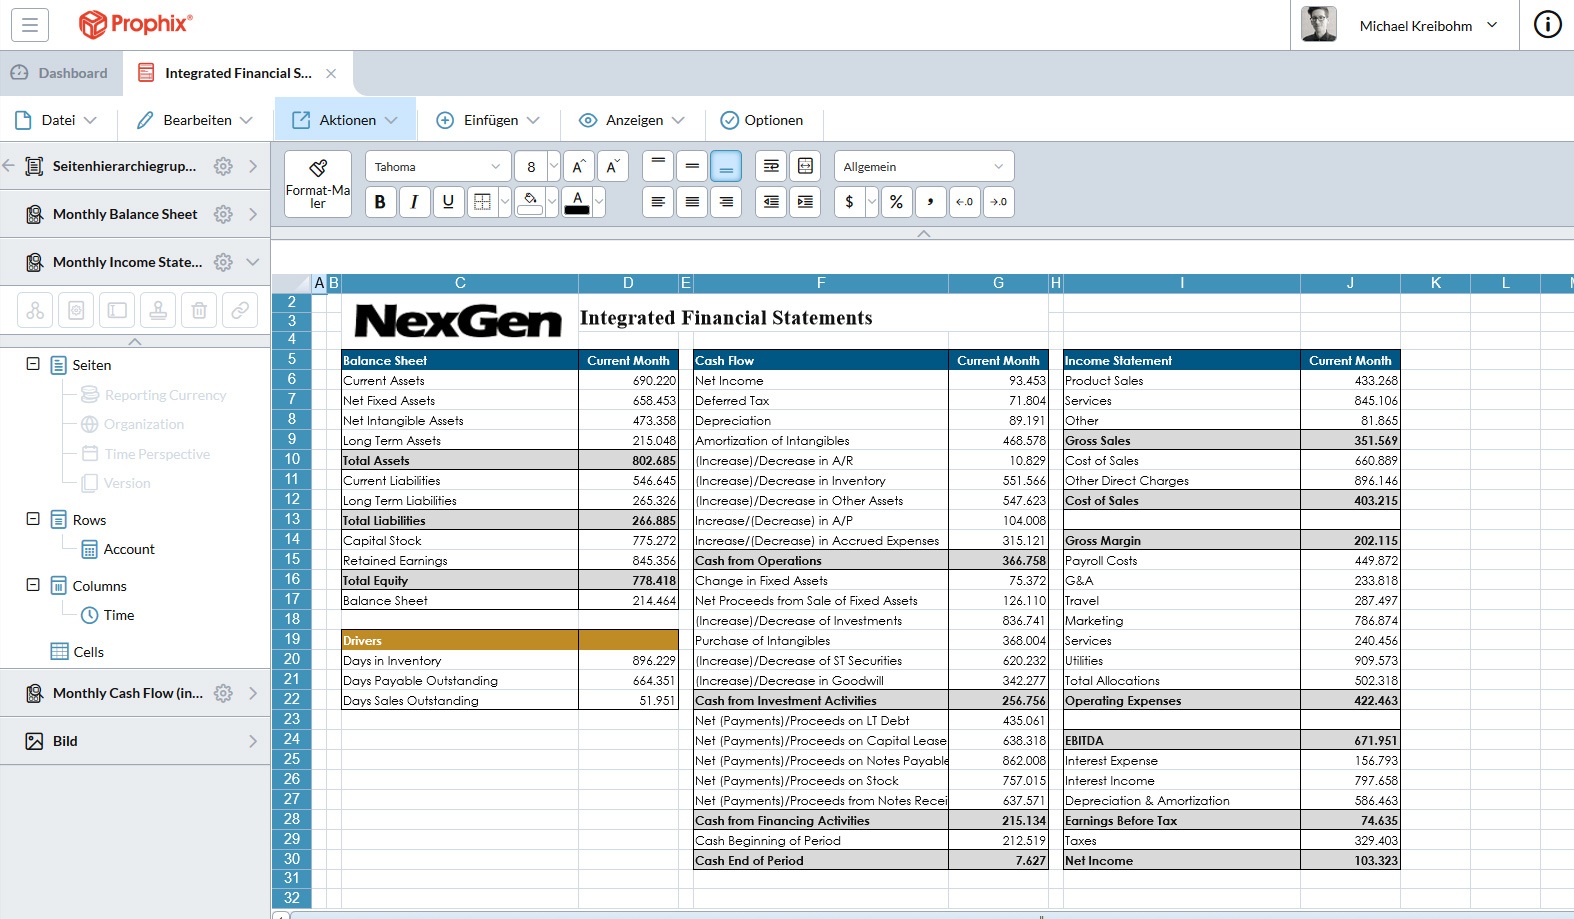Center-align text horizontally
Image resolution: width=1574 pixels, height=919 pixels.
[692, 202]
